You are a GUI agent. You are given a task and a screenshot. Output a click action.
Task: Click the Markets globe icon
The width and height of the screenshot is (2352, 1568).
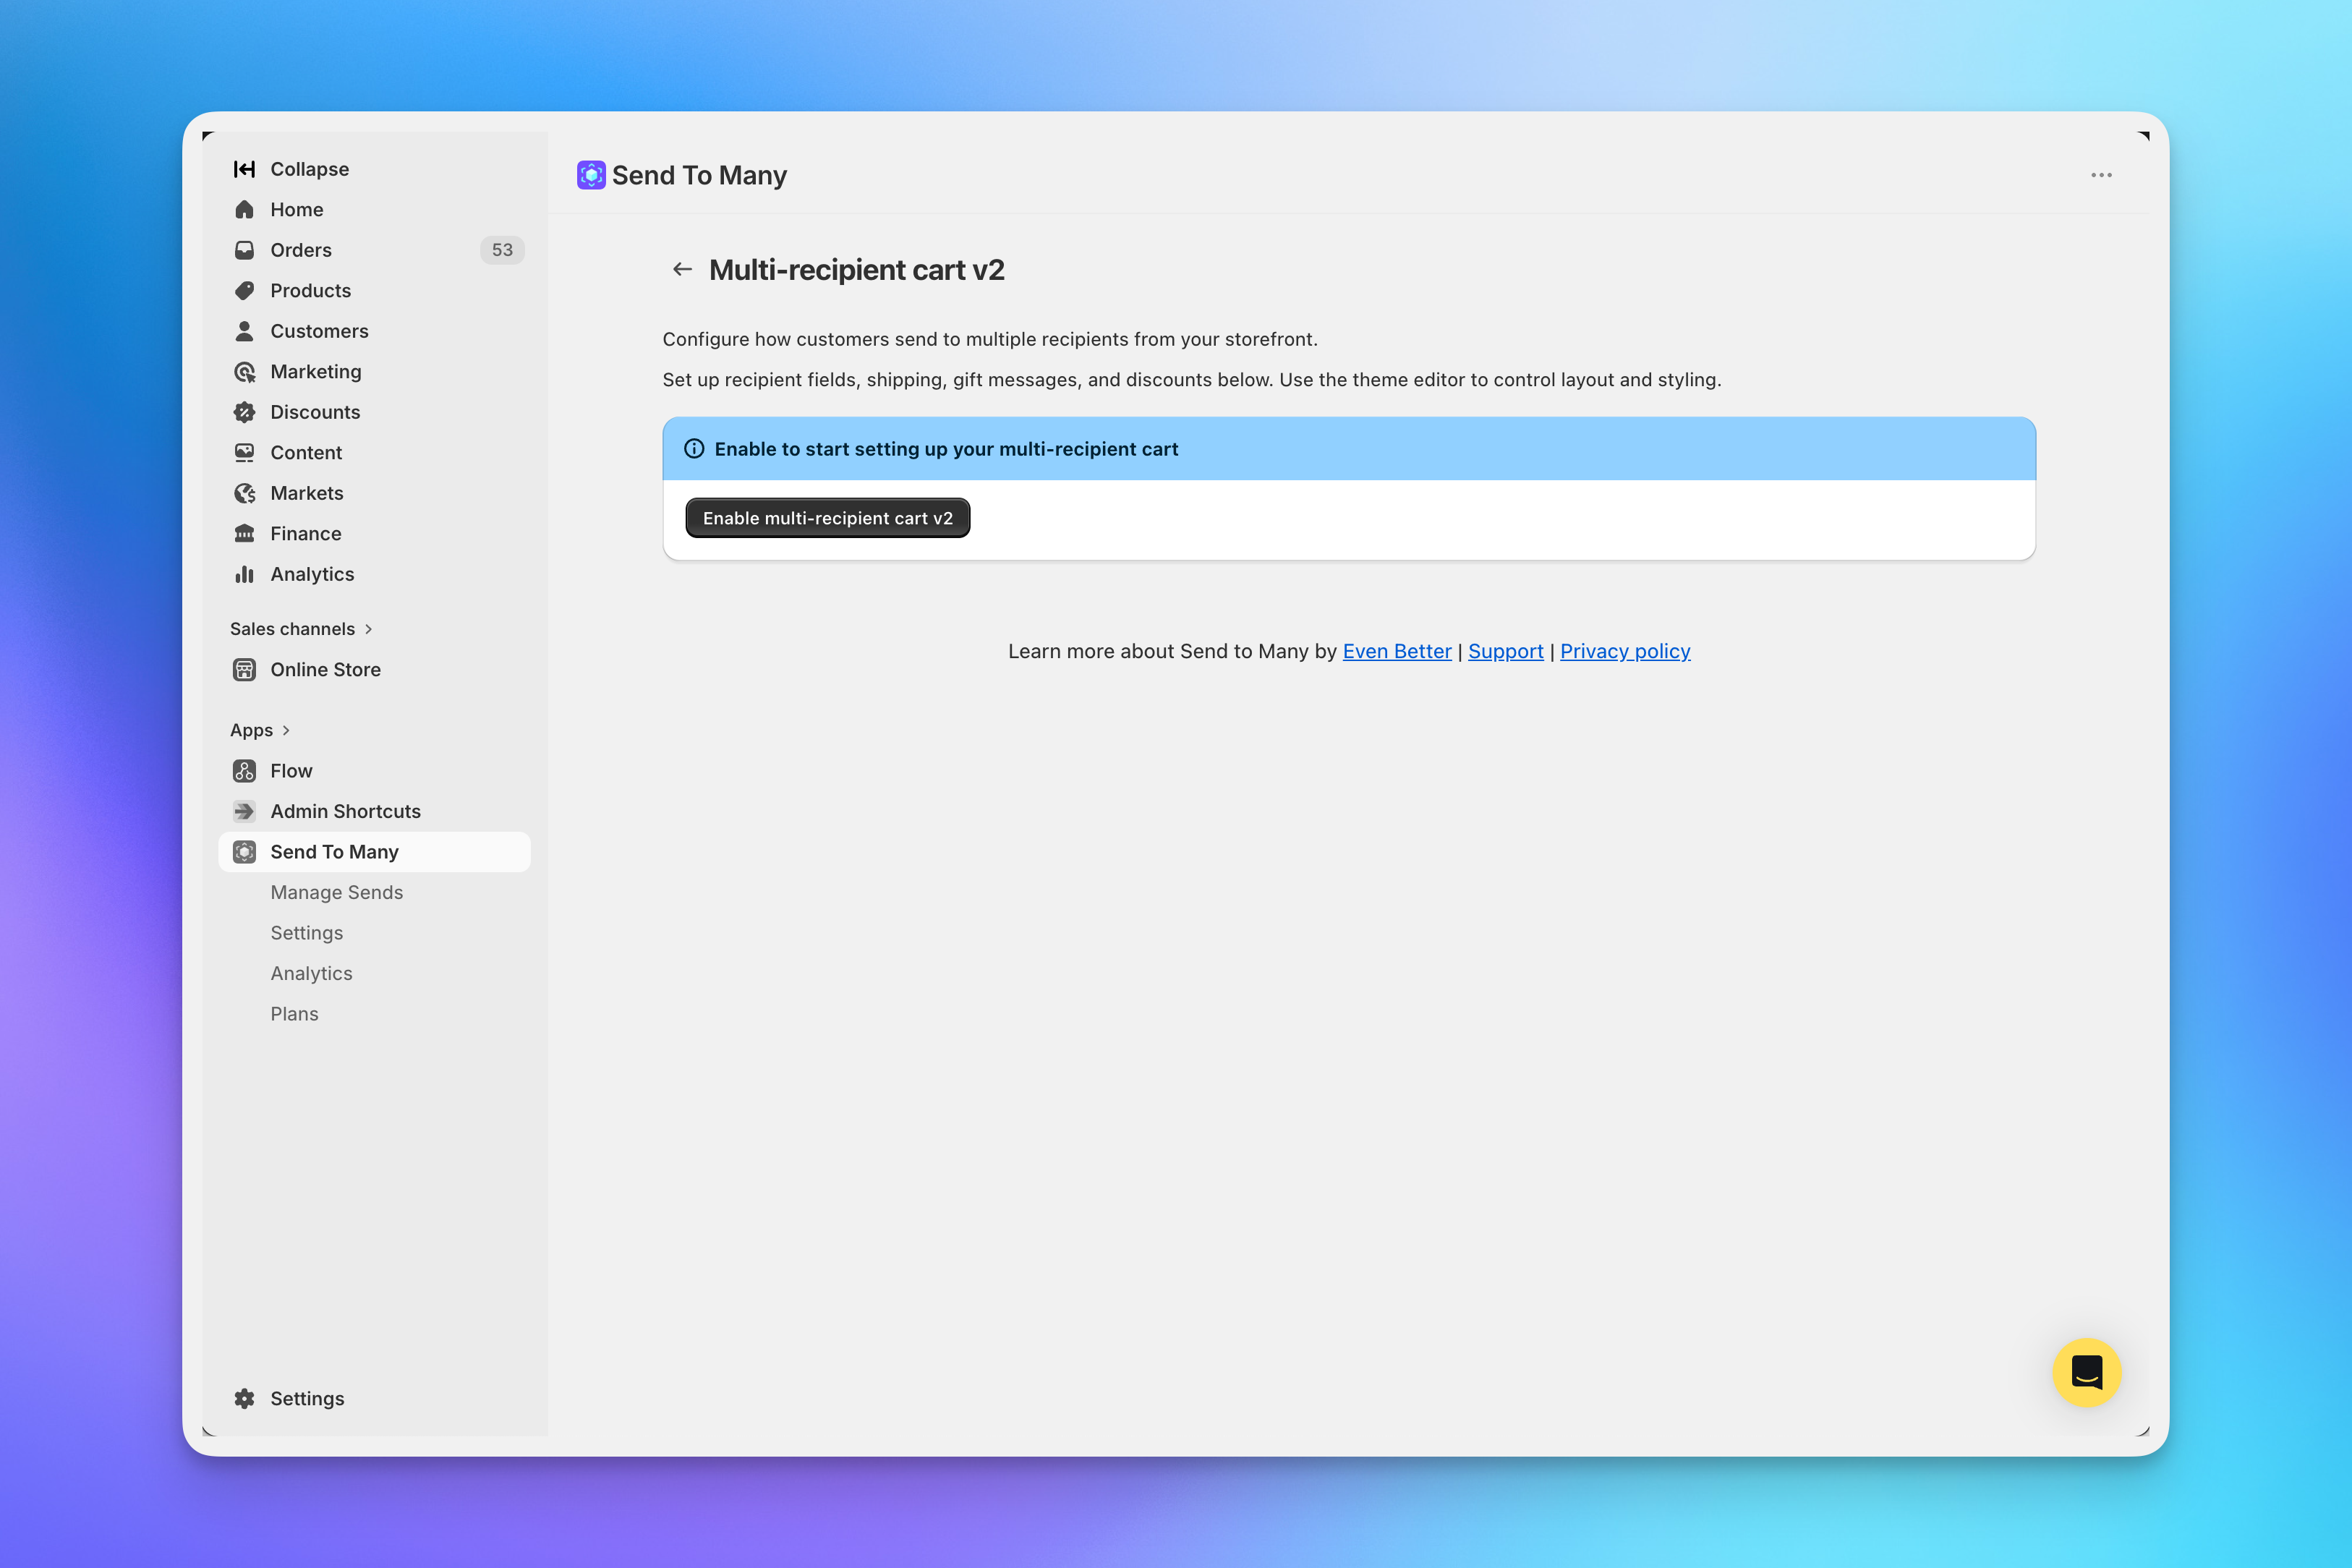[244, 493]
